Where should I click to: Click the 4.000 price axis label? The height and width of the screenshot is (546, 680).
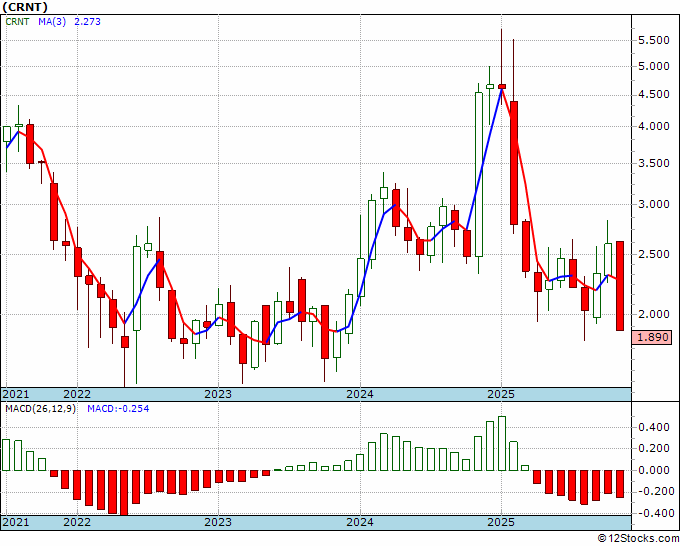click(654, 126)
